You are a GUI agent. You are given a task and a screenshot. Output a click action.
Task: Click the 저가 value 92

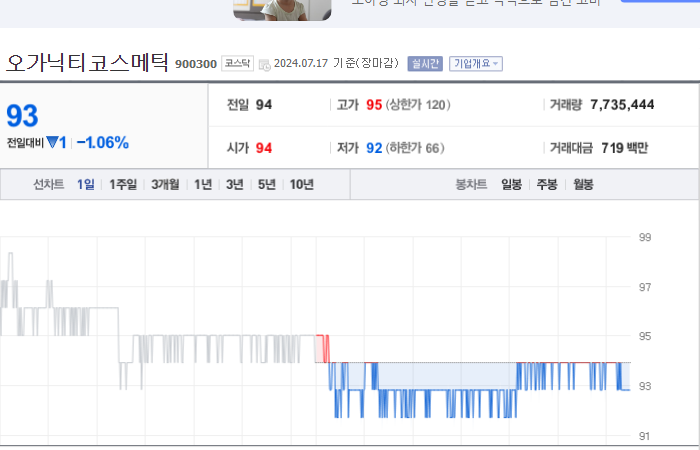click(x=374, y=148)
